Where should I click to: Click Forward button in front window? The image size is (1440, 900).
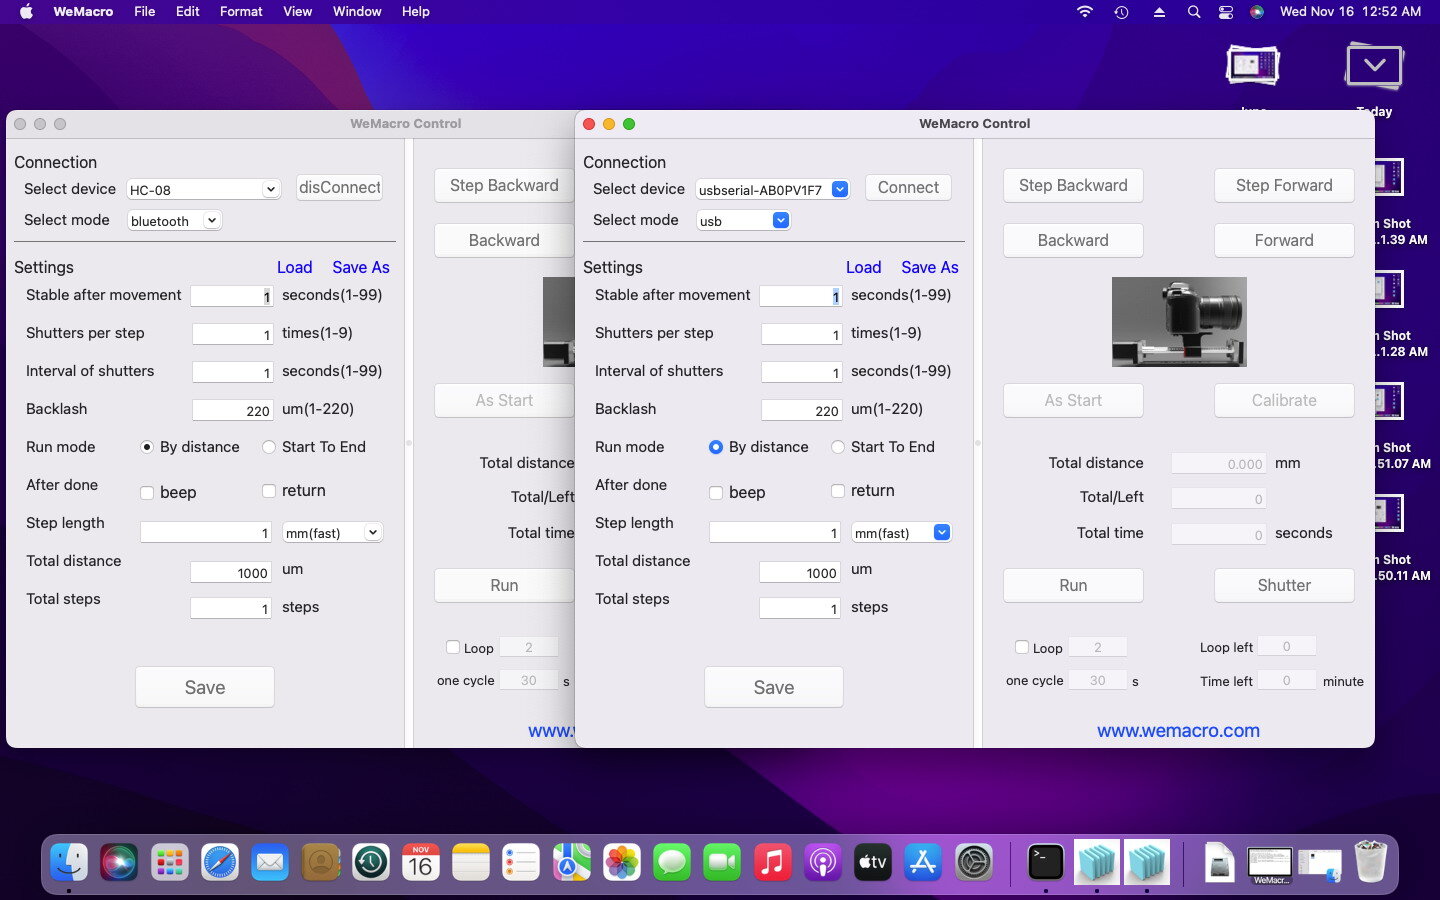click(1284, 240)
